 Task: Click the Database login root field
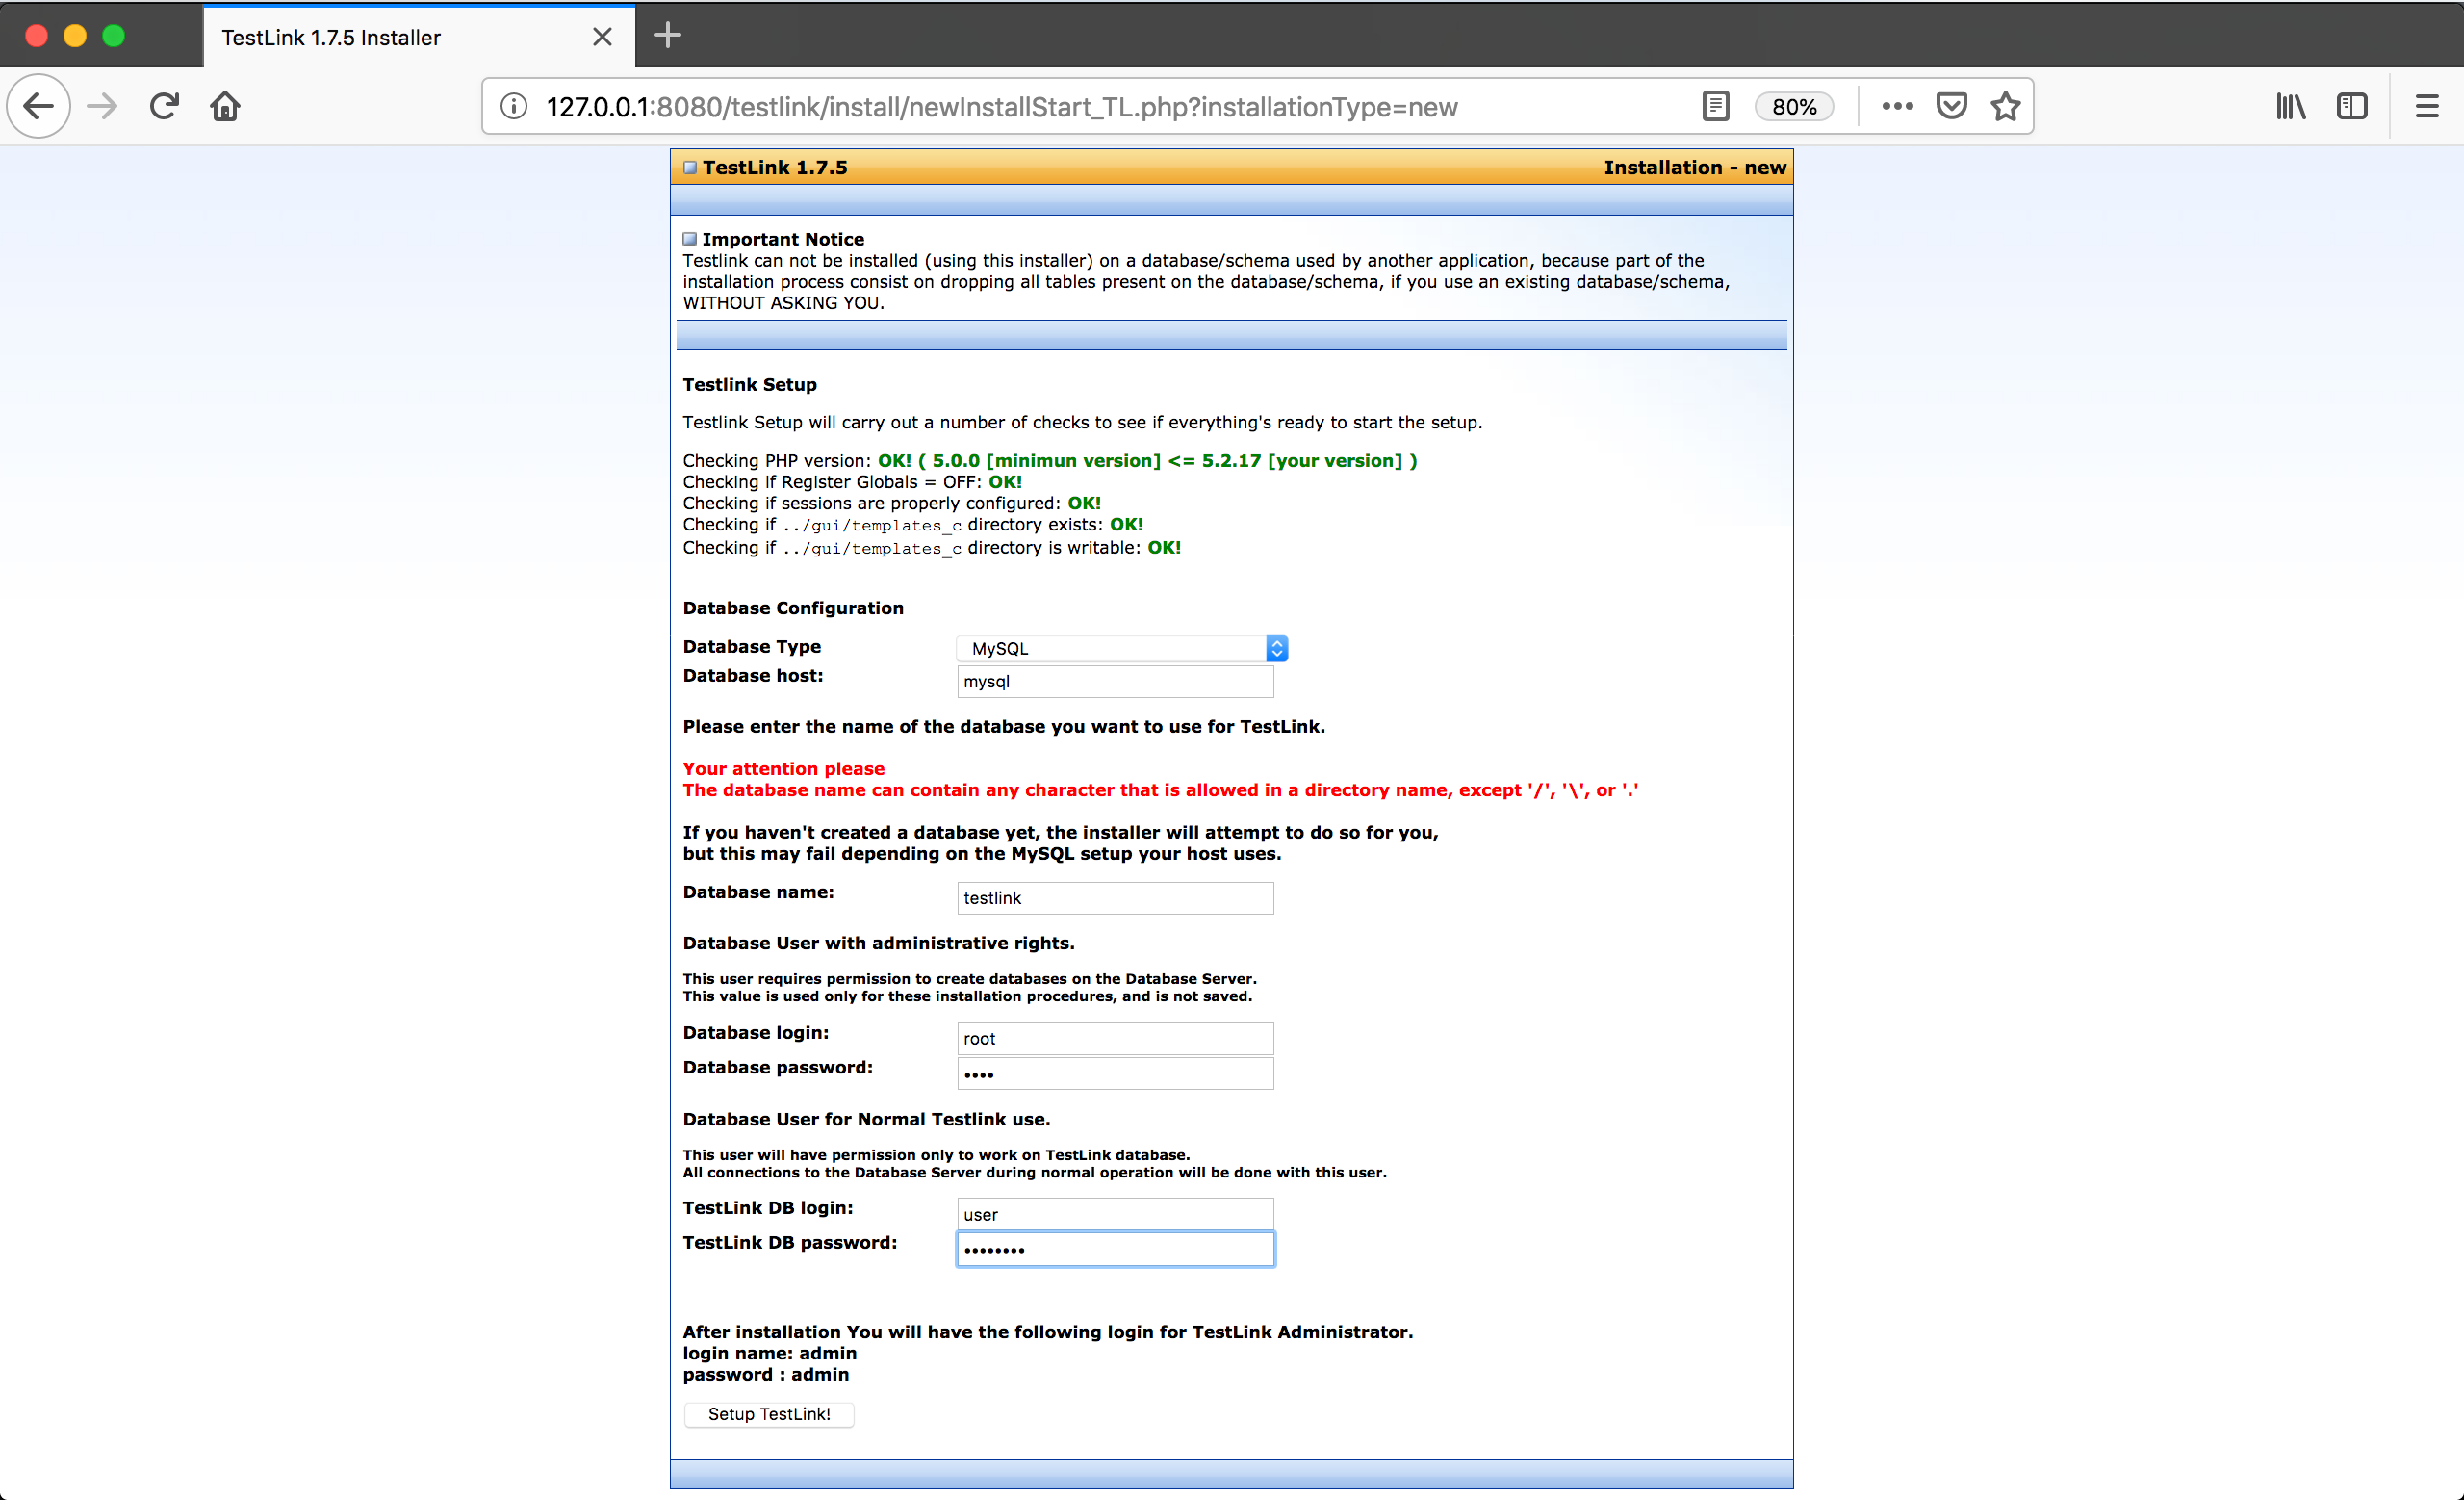pyautogui.click(x=1114, y=1038)
